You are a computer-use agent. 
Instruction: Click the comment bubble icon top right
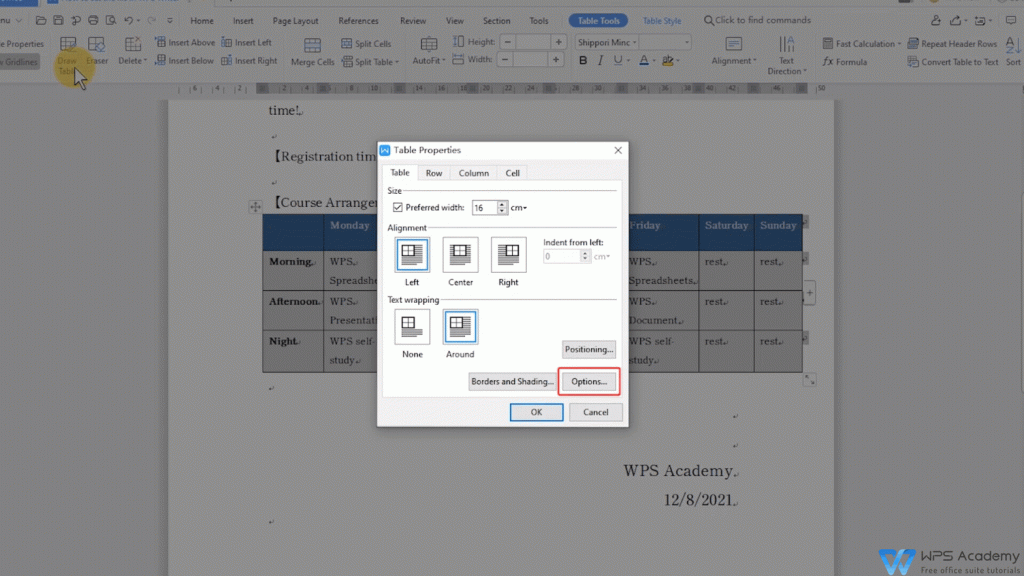point(1011,21)
